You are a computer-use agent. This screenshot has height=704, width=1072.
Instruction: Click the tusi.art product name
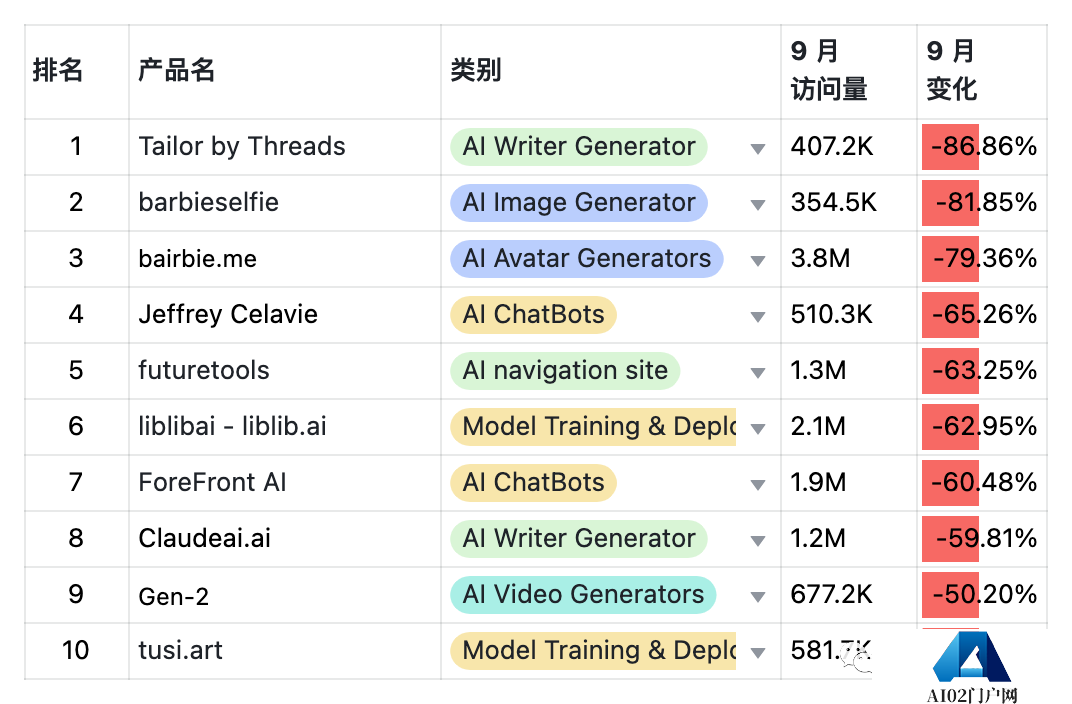(x=180, y=650)
